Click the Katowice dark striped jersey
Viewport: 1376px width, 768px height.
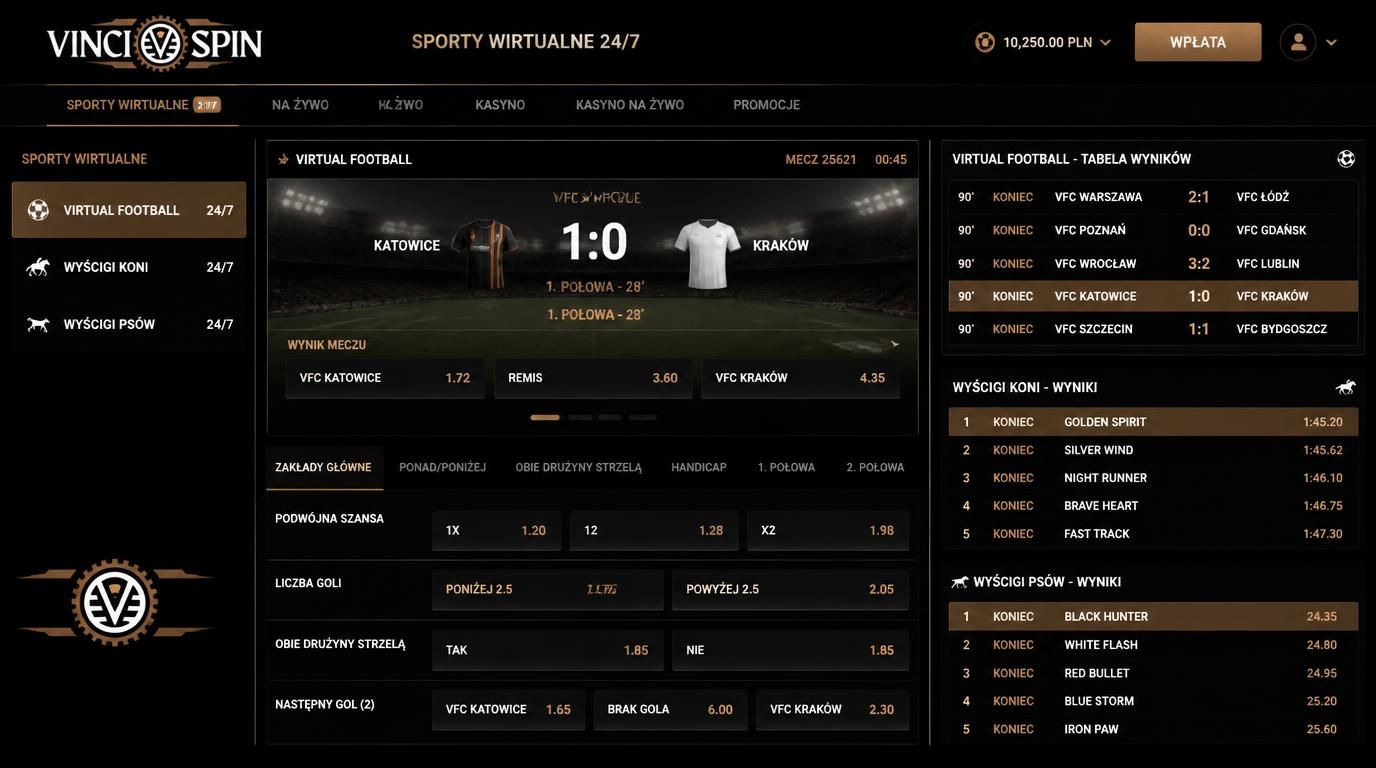[484, 254]
